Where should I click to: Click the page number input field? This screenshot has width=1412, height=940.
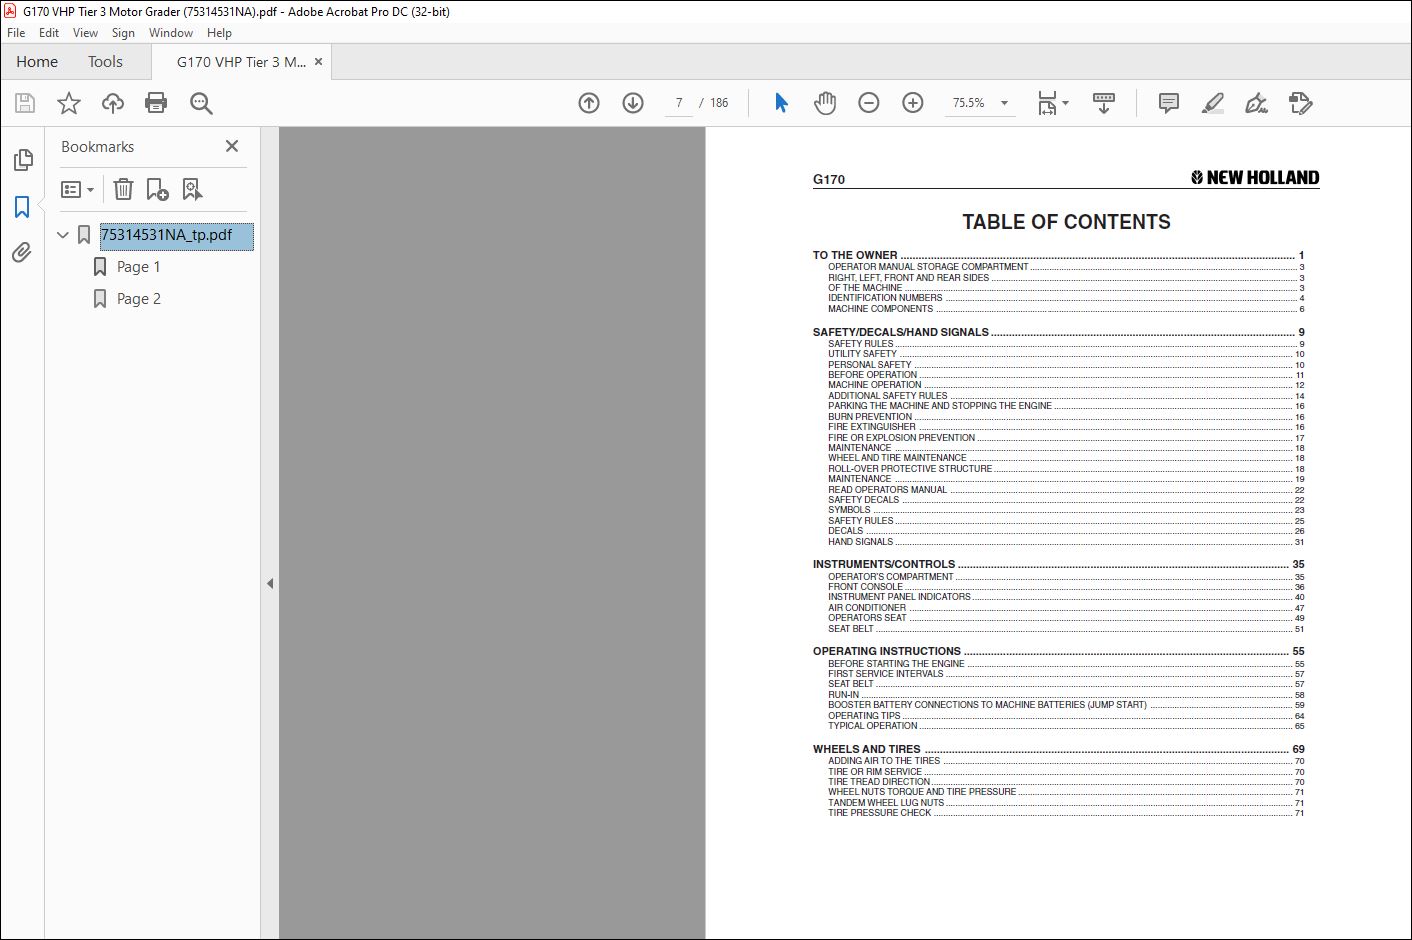[679, 103]
